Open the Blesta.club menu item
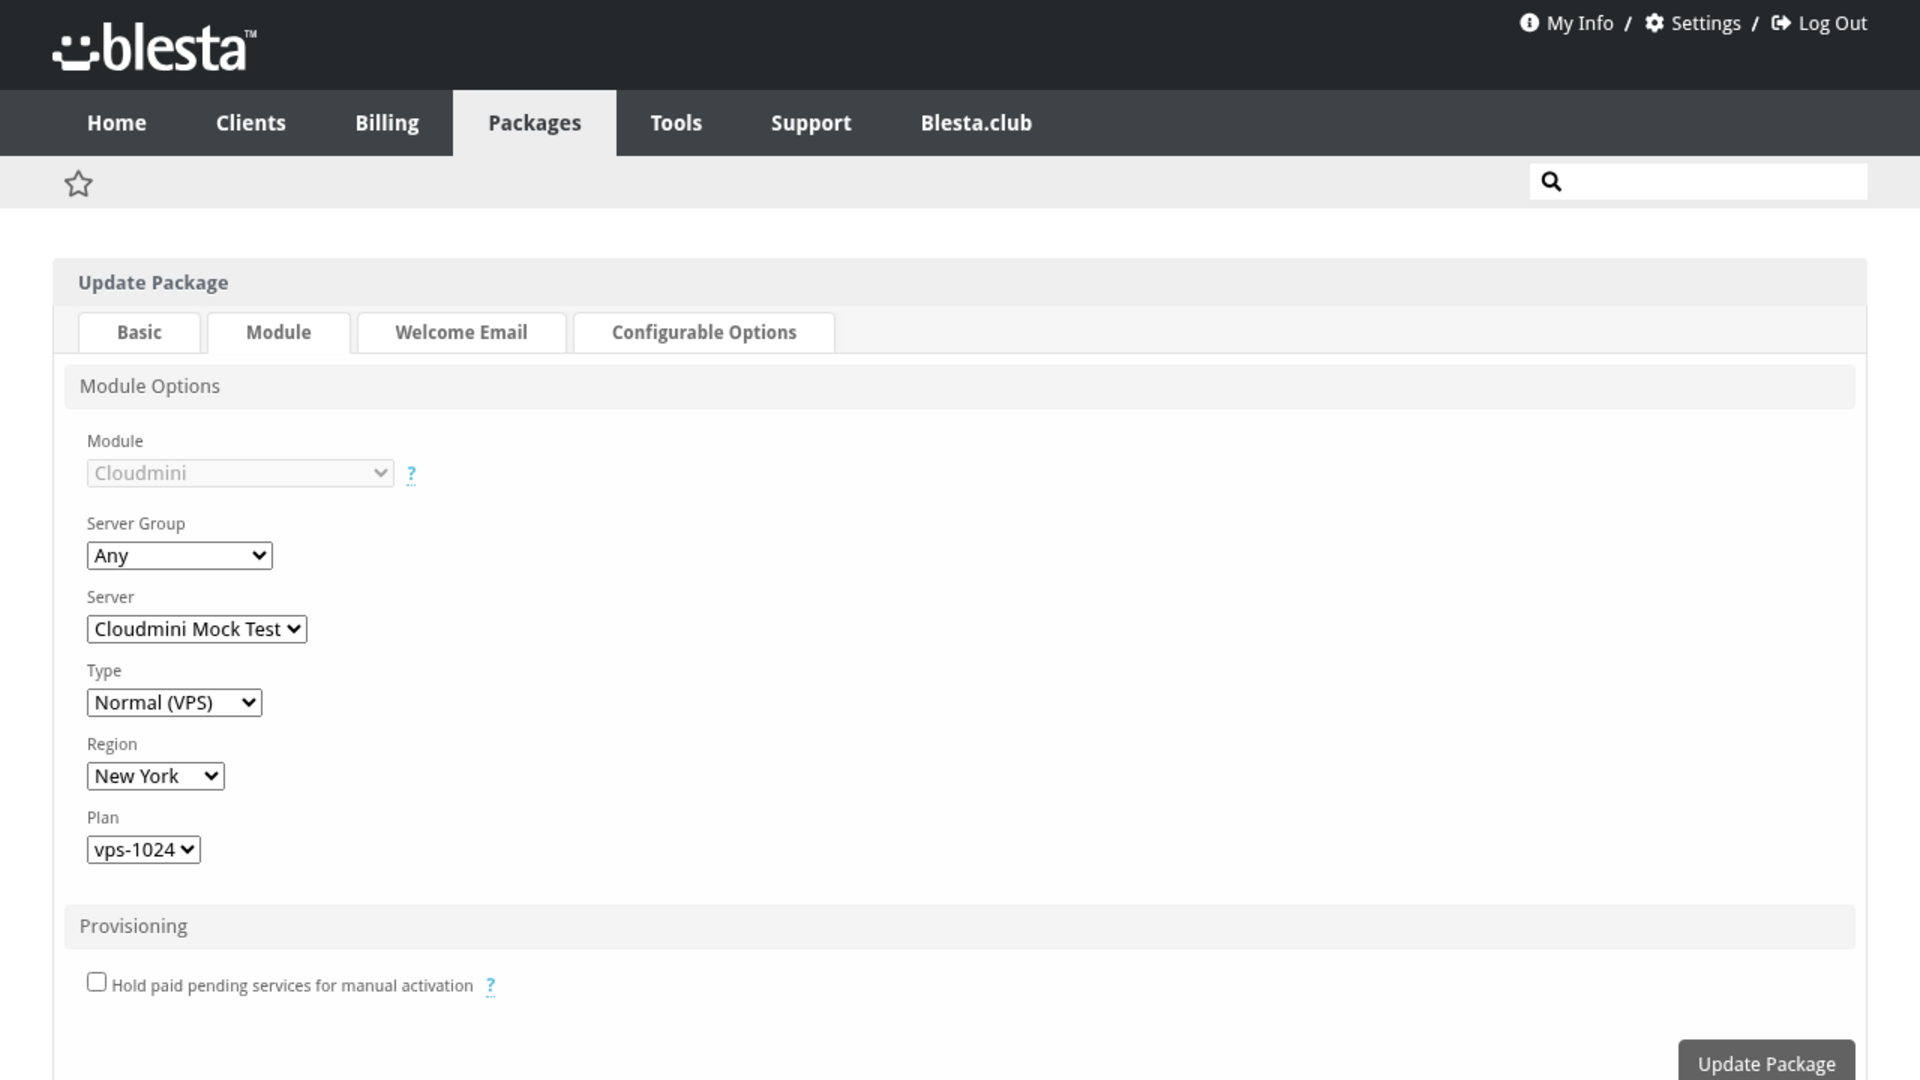Screen dimensions: 1920x1080 [976, 123]
